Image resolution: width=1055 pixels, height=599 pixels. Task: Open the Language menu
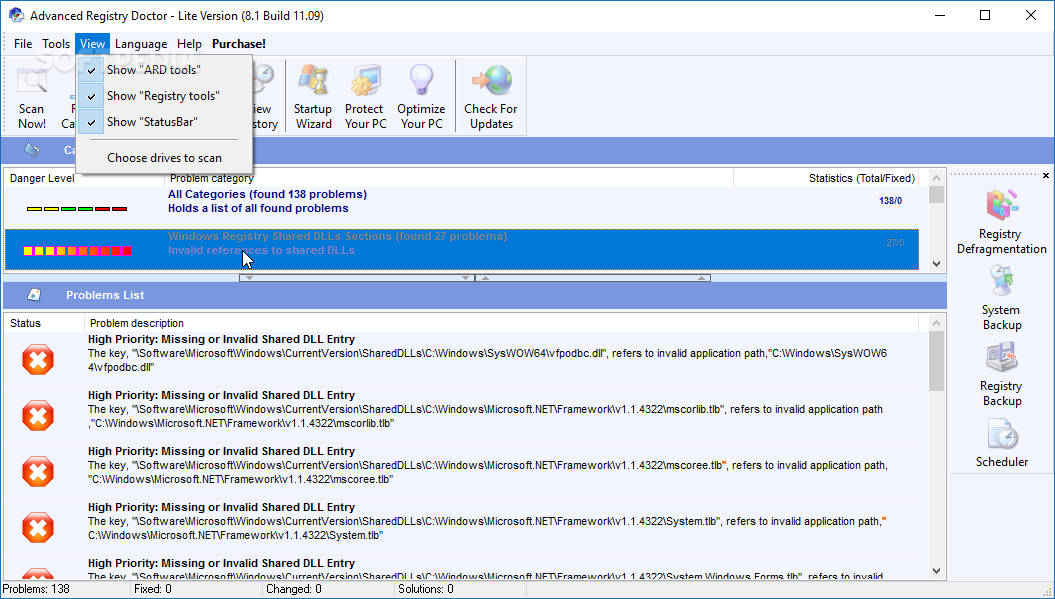[x=141, y=44]
